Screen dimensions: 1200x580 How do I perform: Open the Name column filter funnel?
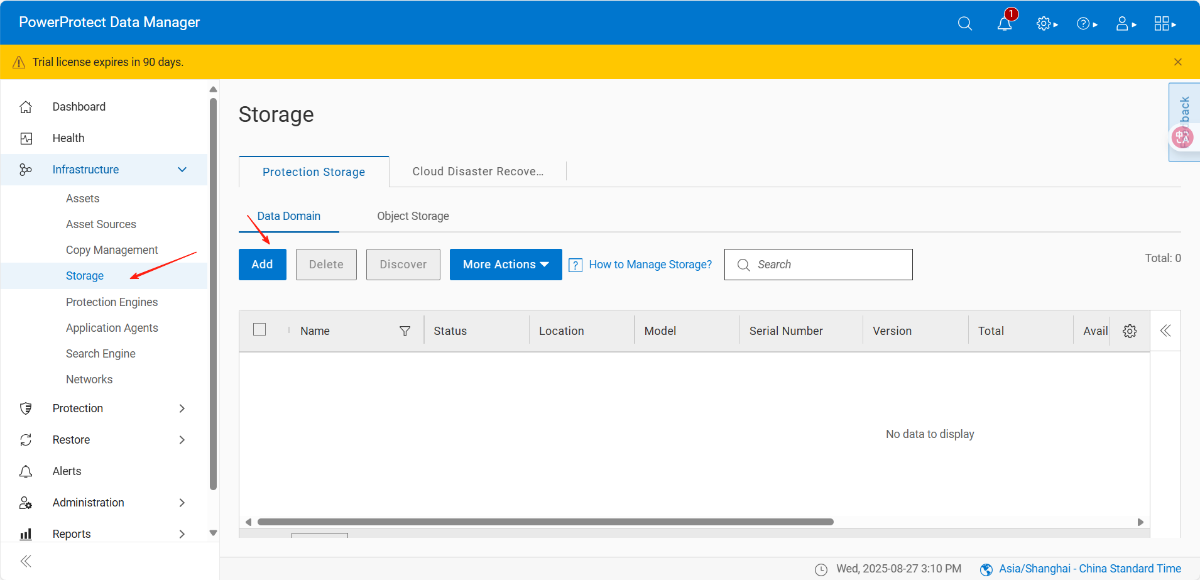[405, 331]
